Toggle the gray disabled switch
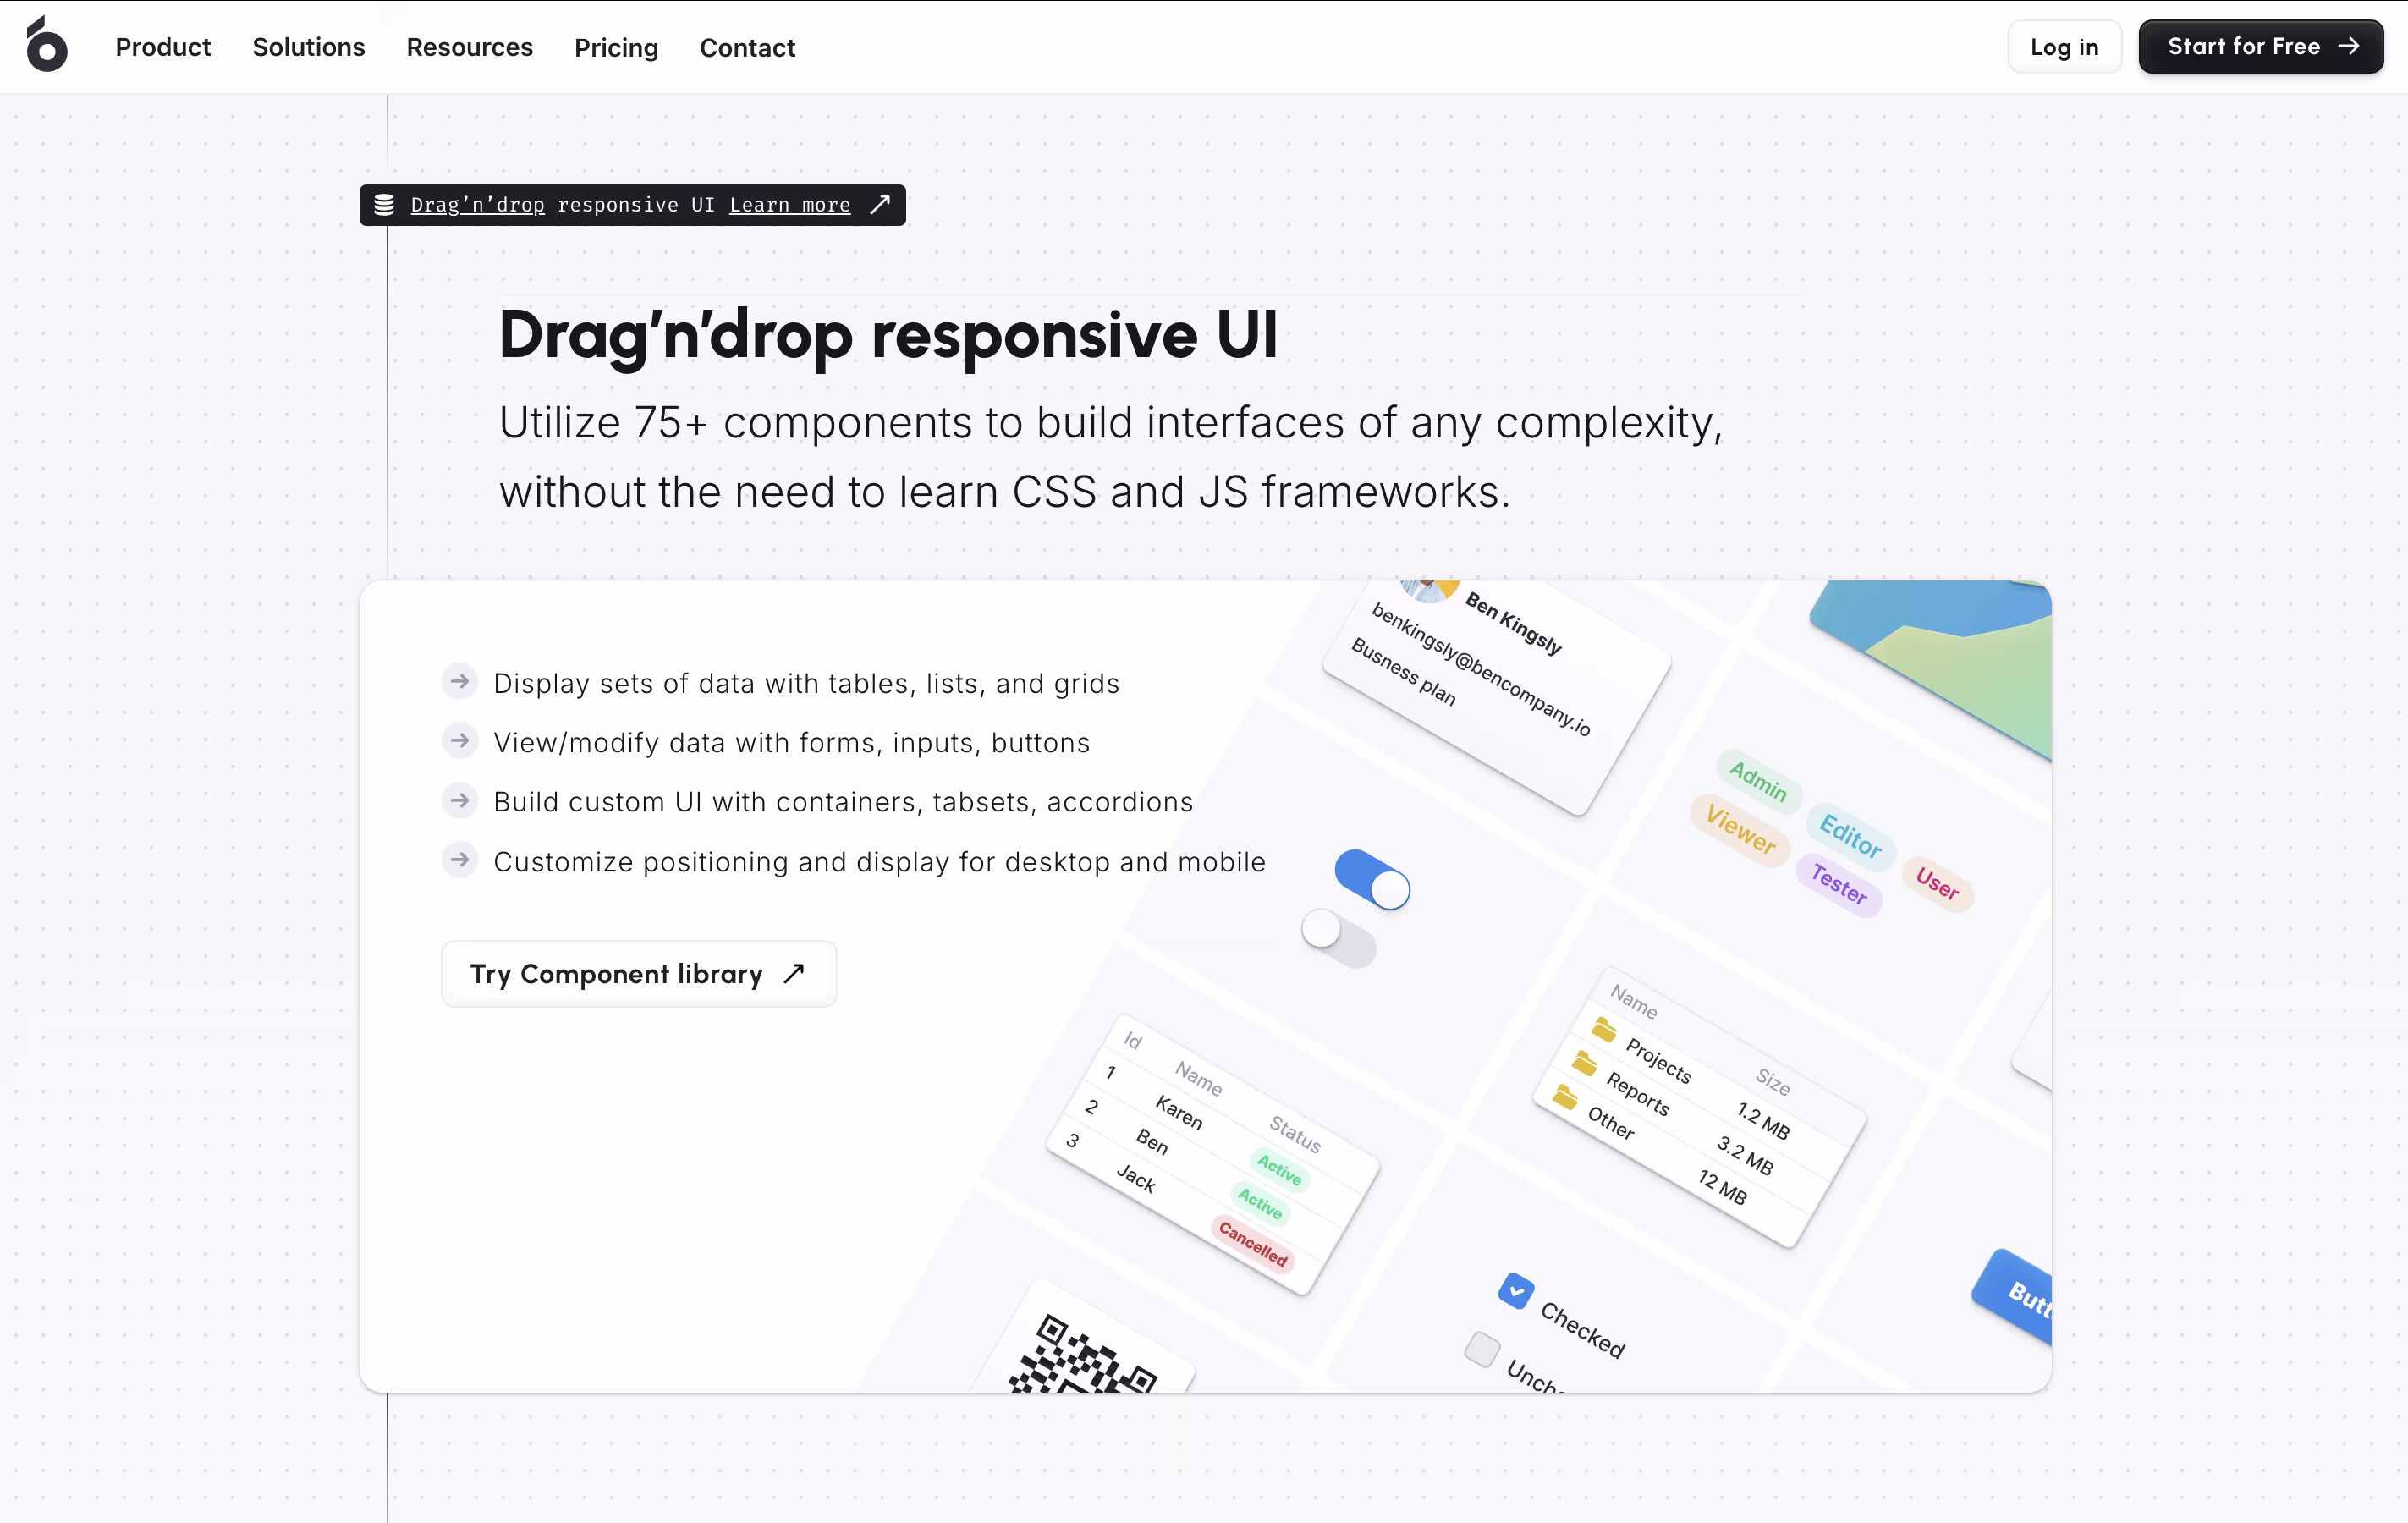The height and width of the screenshot is (1523, 2408). coord(1339,938)
